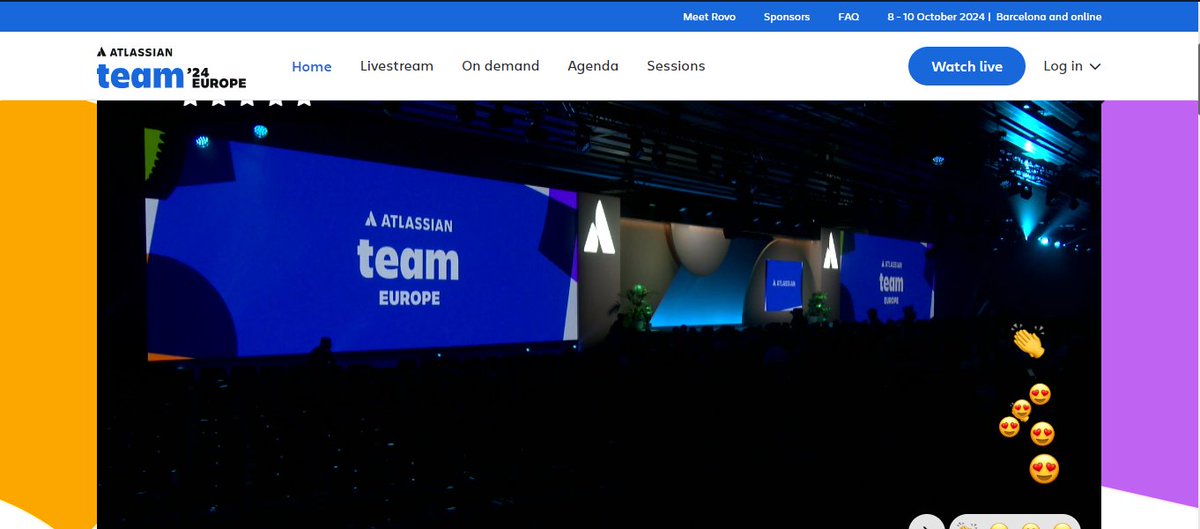
Task: Expand the Log in dropdown
Action: 1072,66
